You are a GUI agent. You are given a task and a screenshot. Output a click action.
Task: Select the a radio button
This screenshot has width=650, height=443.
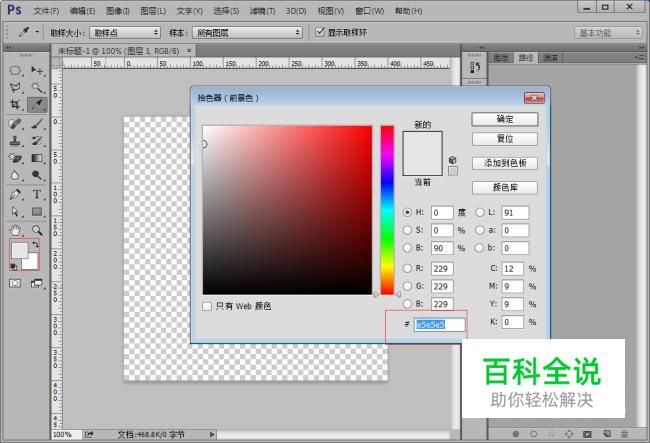pyautogui.click(x=480, y=230)
